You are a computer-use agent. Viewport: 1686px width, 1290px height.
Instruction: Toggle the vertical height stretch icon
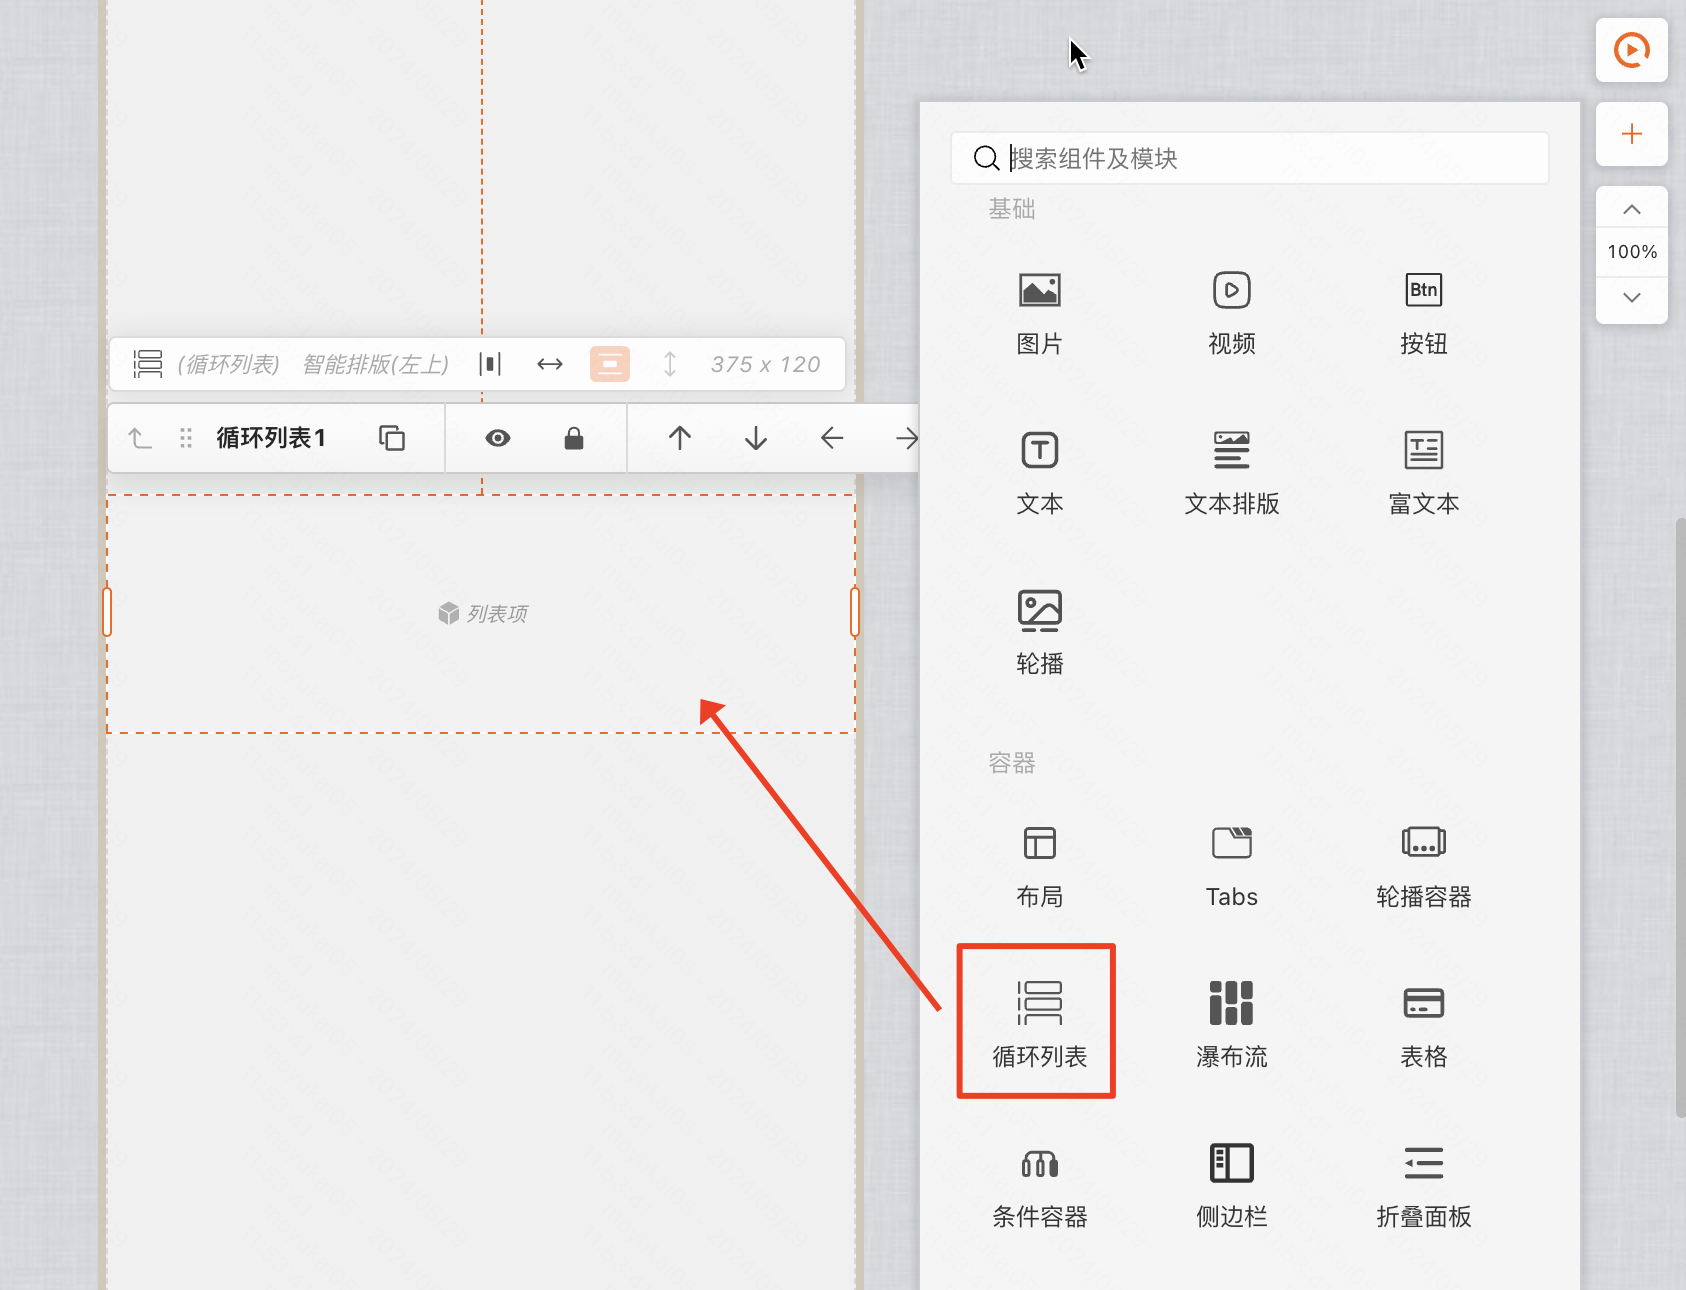(x=670, y=364)
